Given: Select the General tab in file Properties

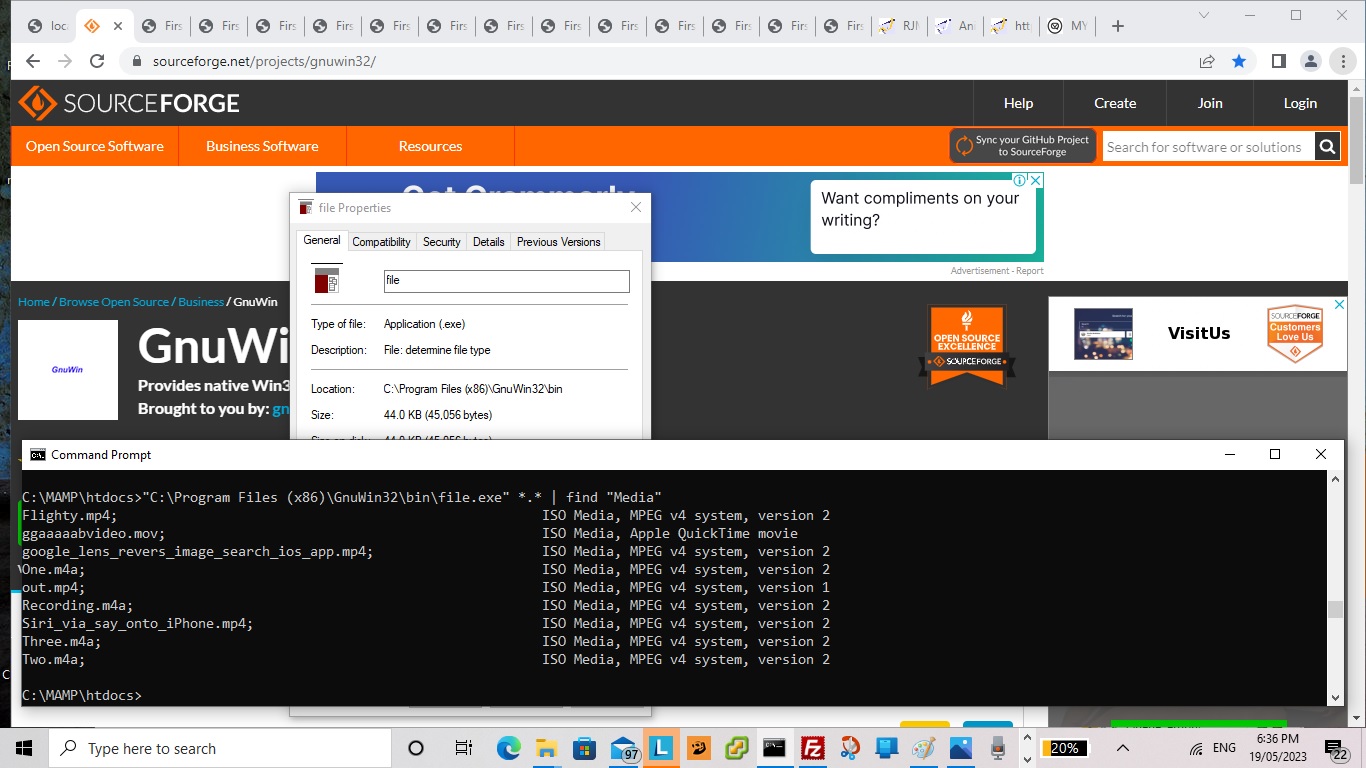Looking at the screenshot, I should [x=322, y=240].
